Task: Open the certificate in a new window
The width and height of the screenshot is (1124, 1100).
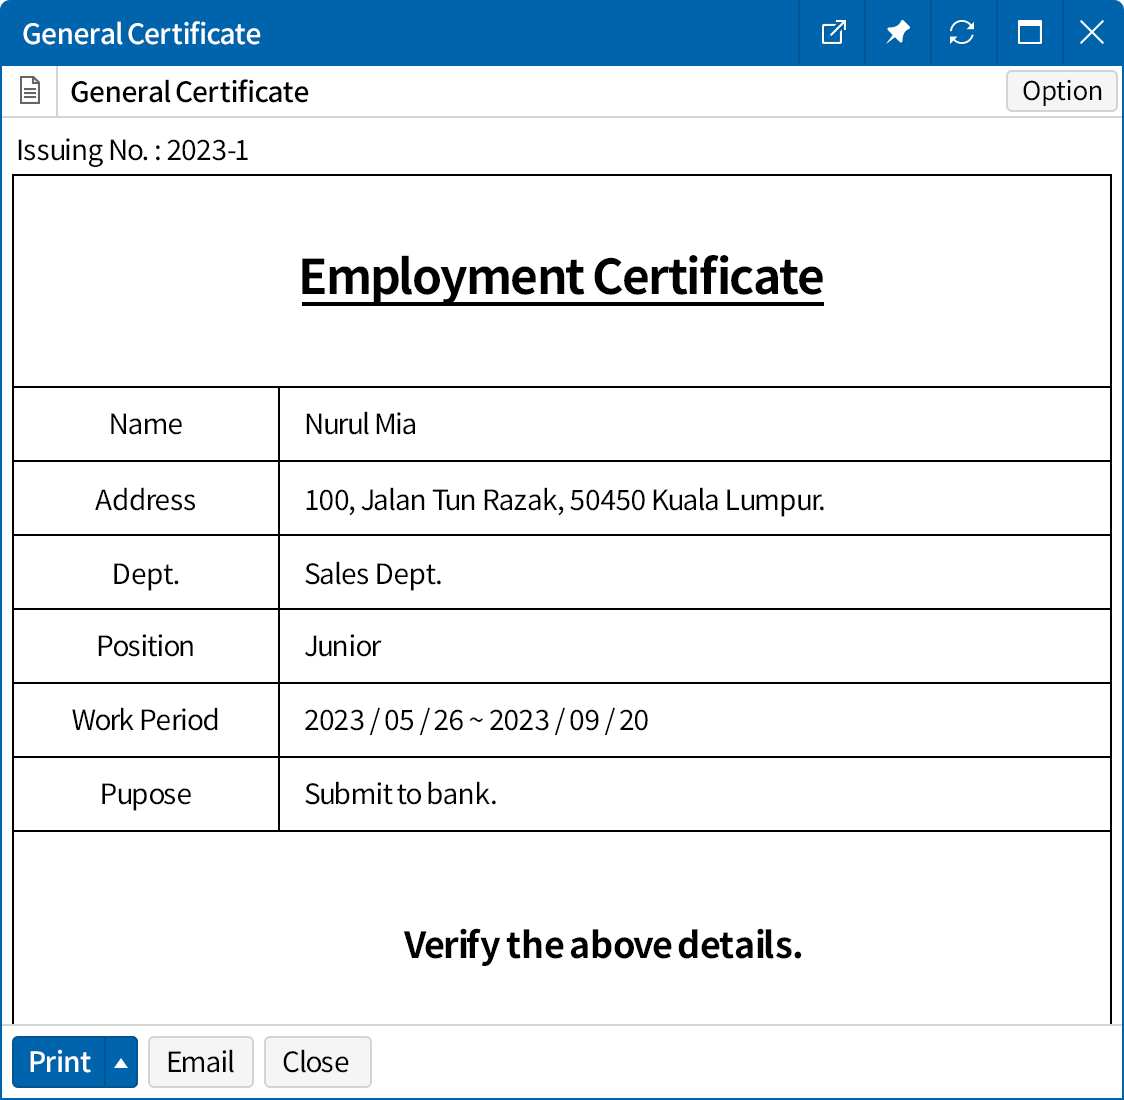Action: tap(833, 33)
